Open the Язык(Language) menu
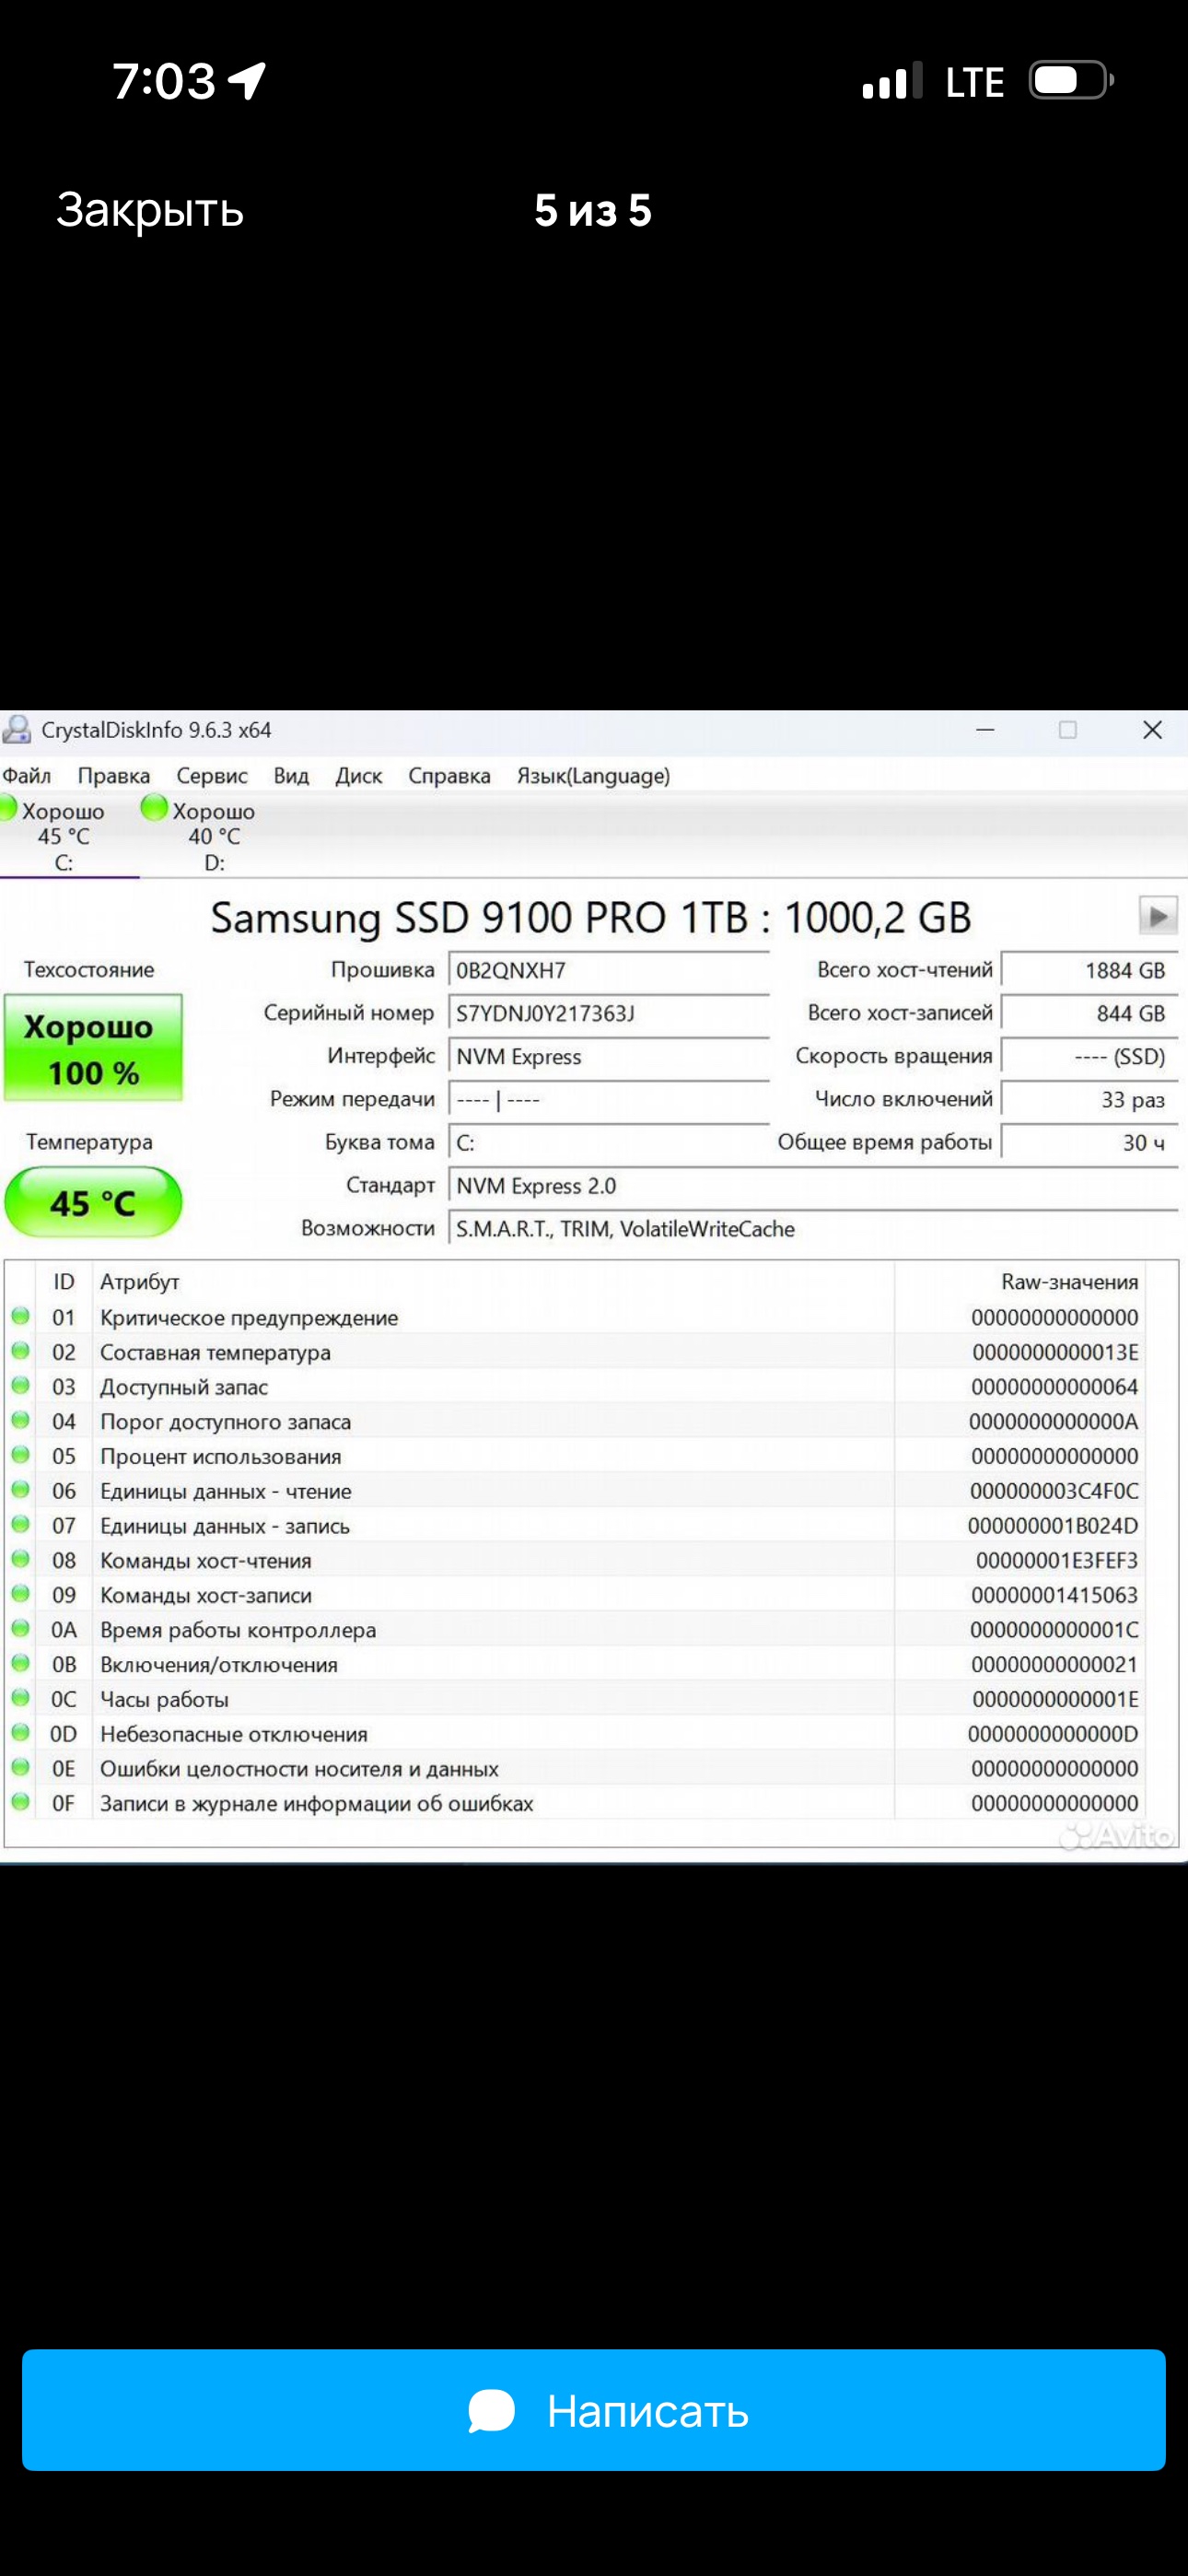 click(x=593, y=776)
